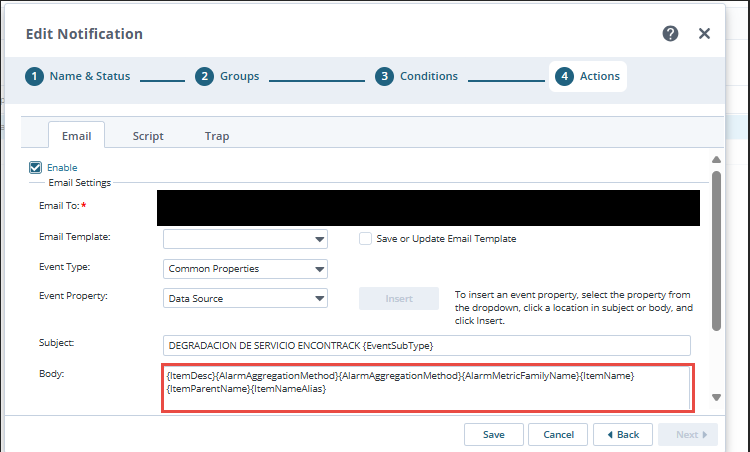
Task: Click the scroll down arrow
Action: click(716, 397)
